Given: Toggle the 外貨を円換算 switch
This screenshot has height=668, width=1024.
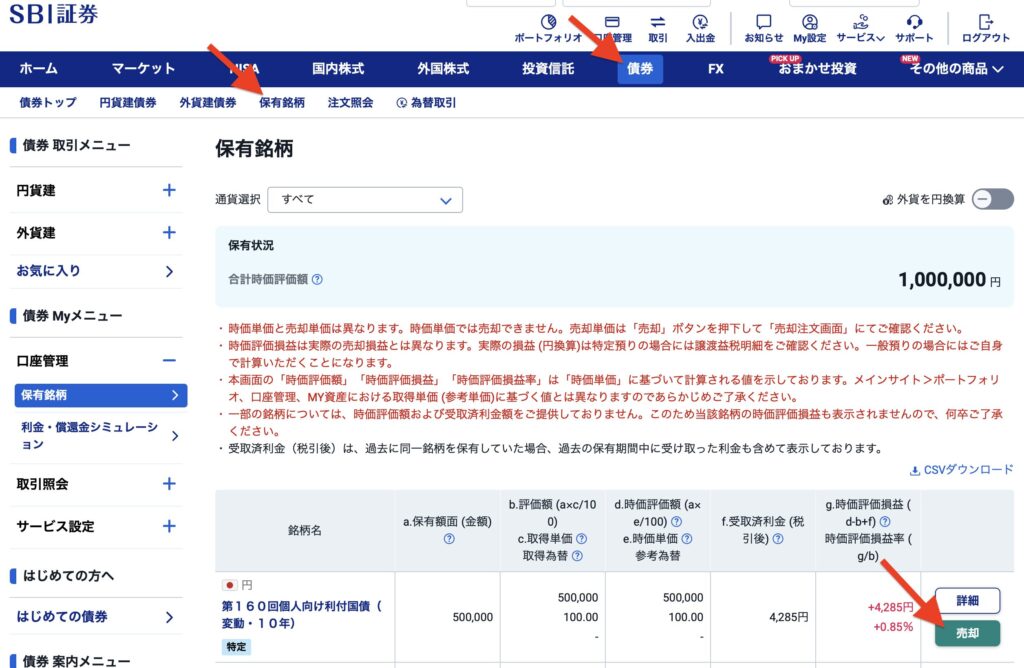Looking at the screenshot, I should pos(993,199).
